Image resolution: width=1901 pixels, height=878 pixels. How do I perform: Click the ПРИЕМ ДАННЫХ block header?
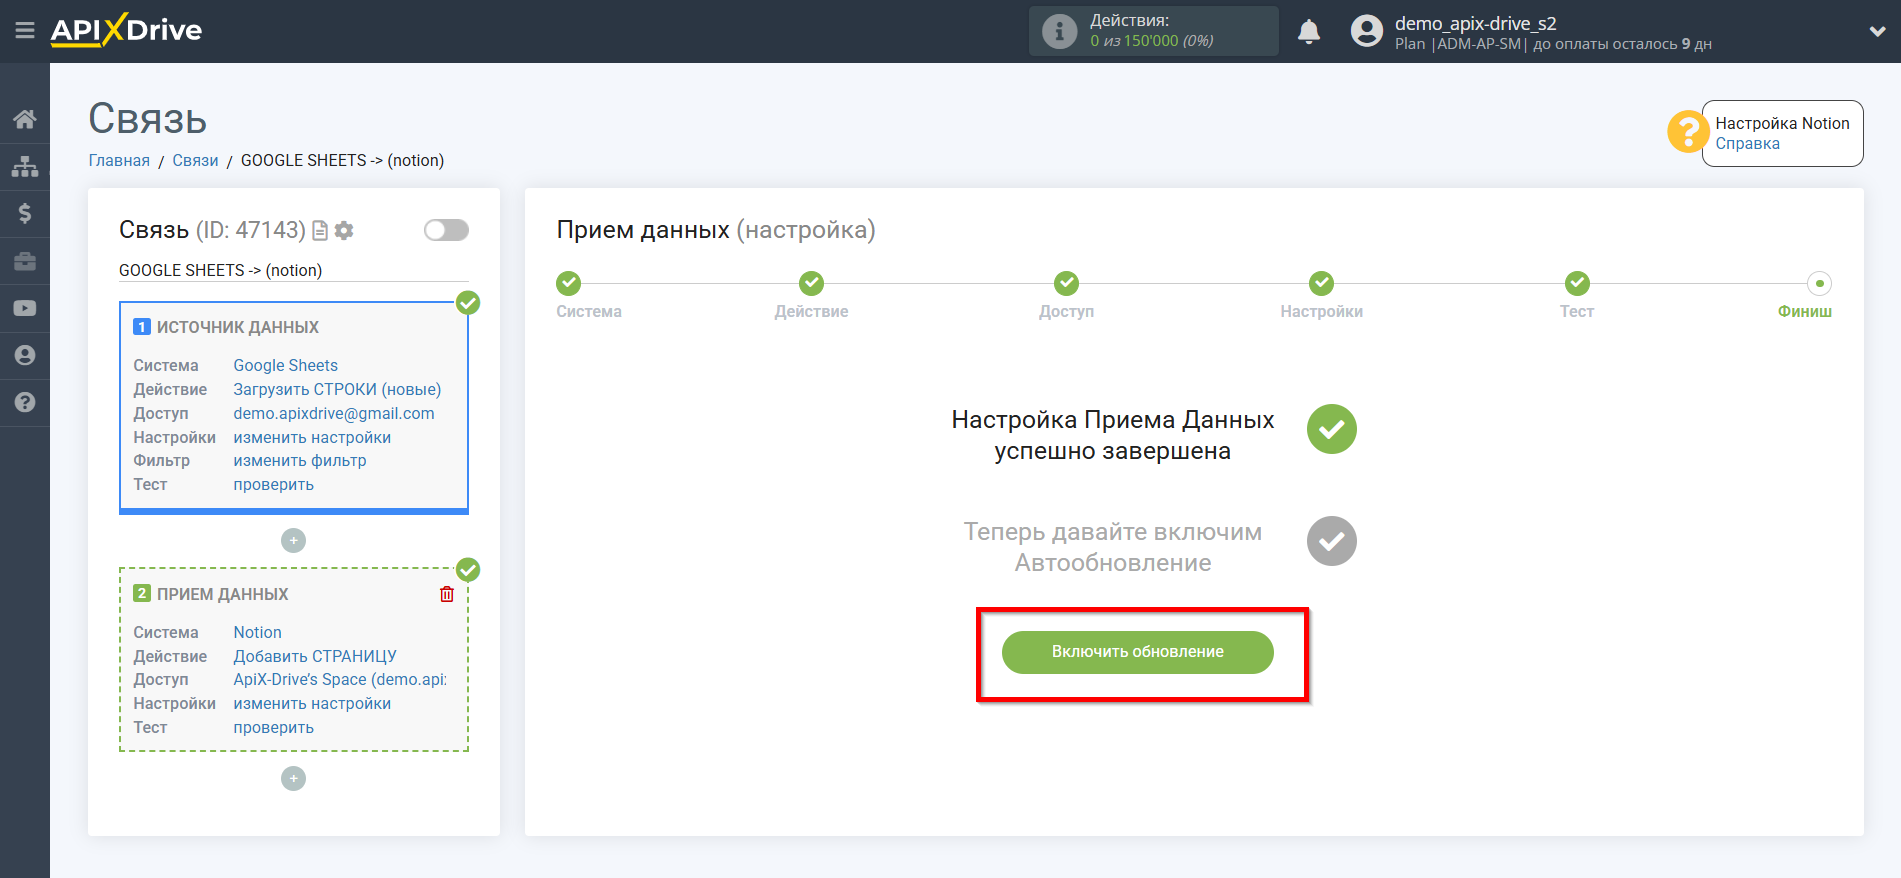coord(222,594)
